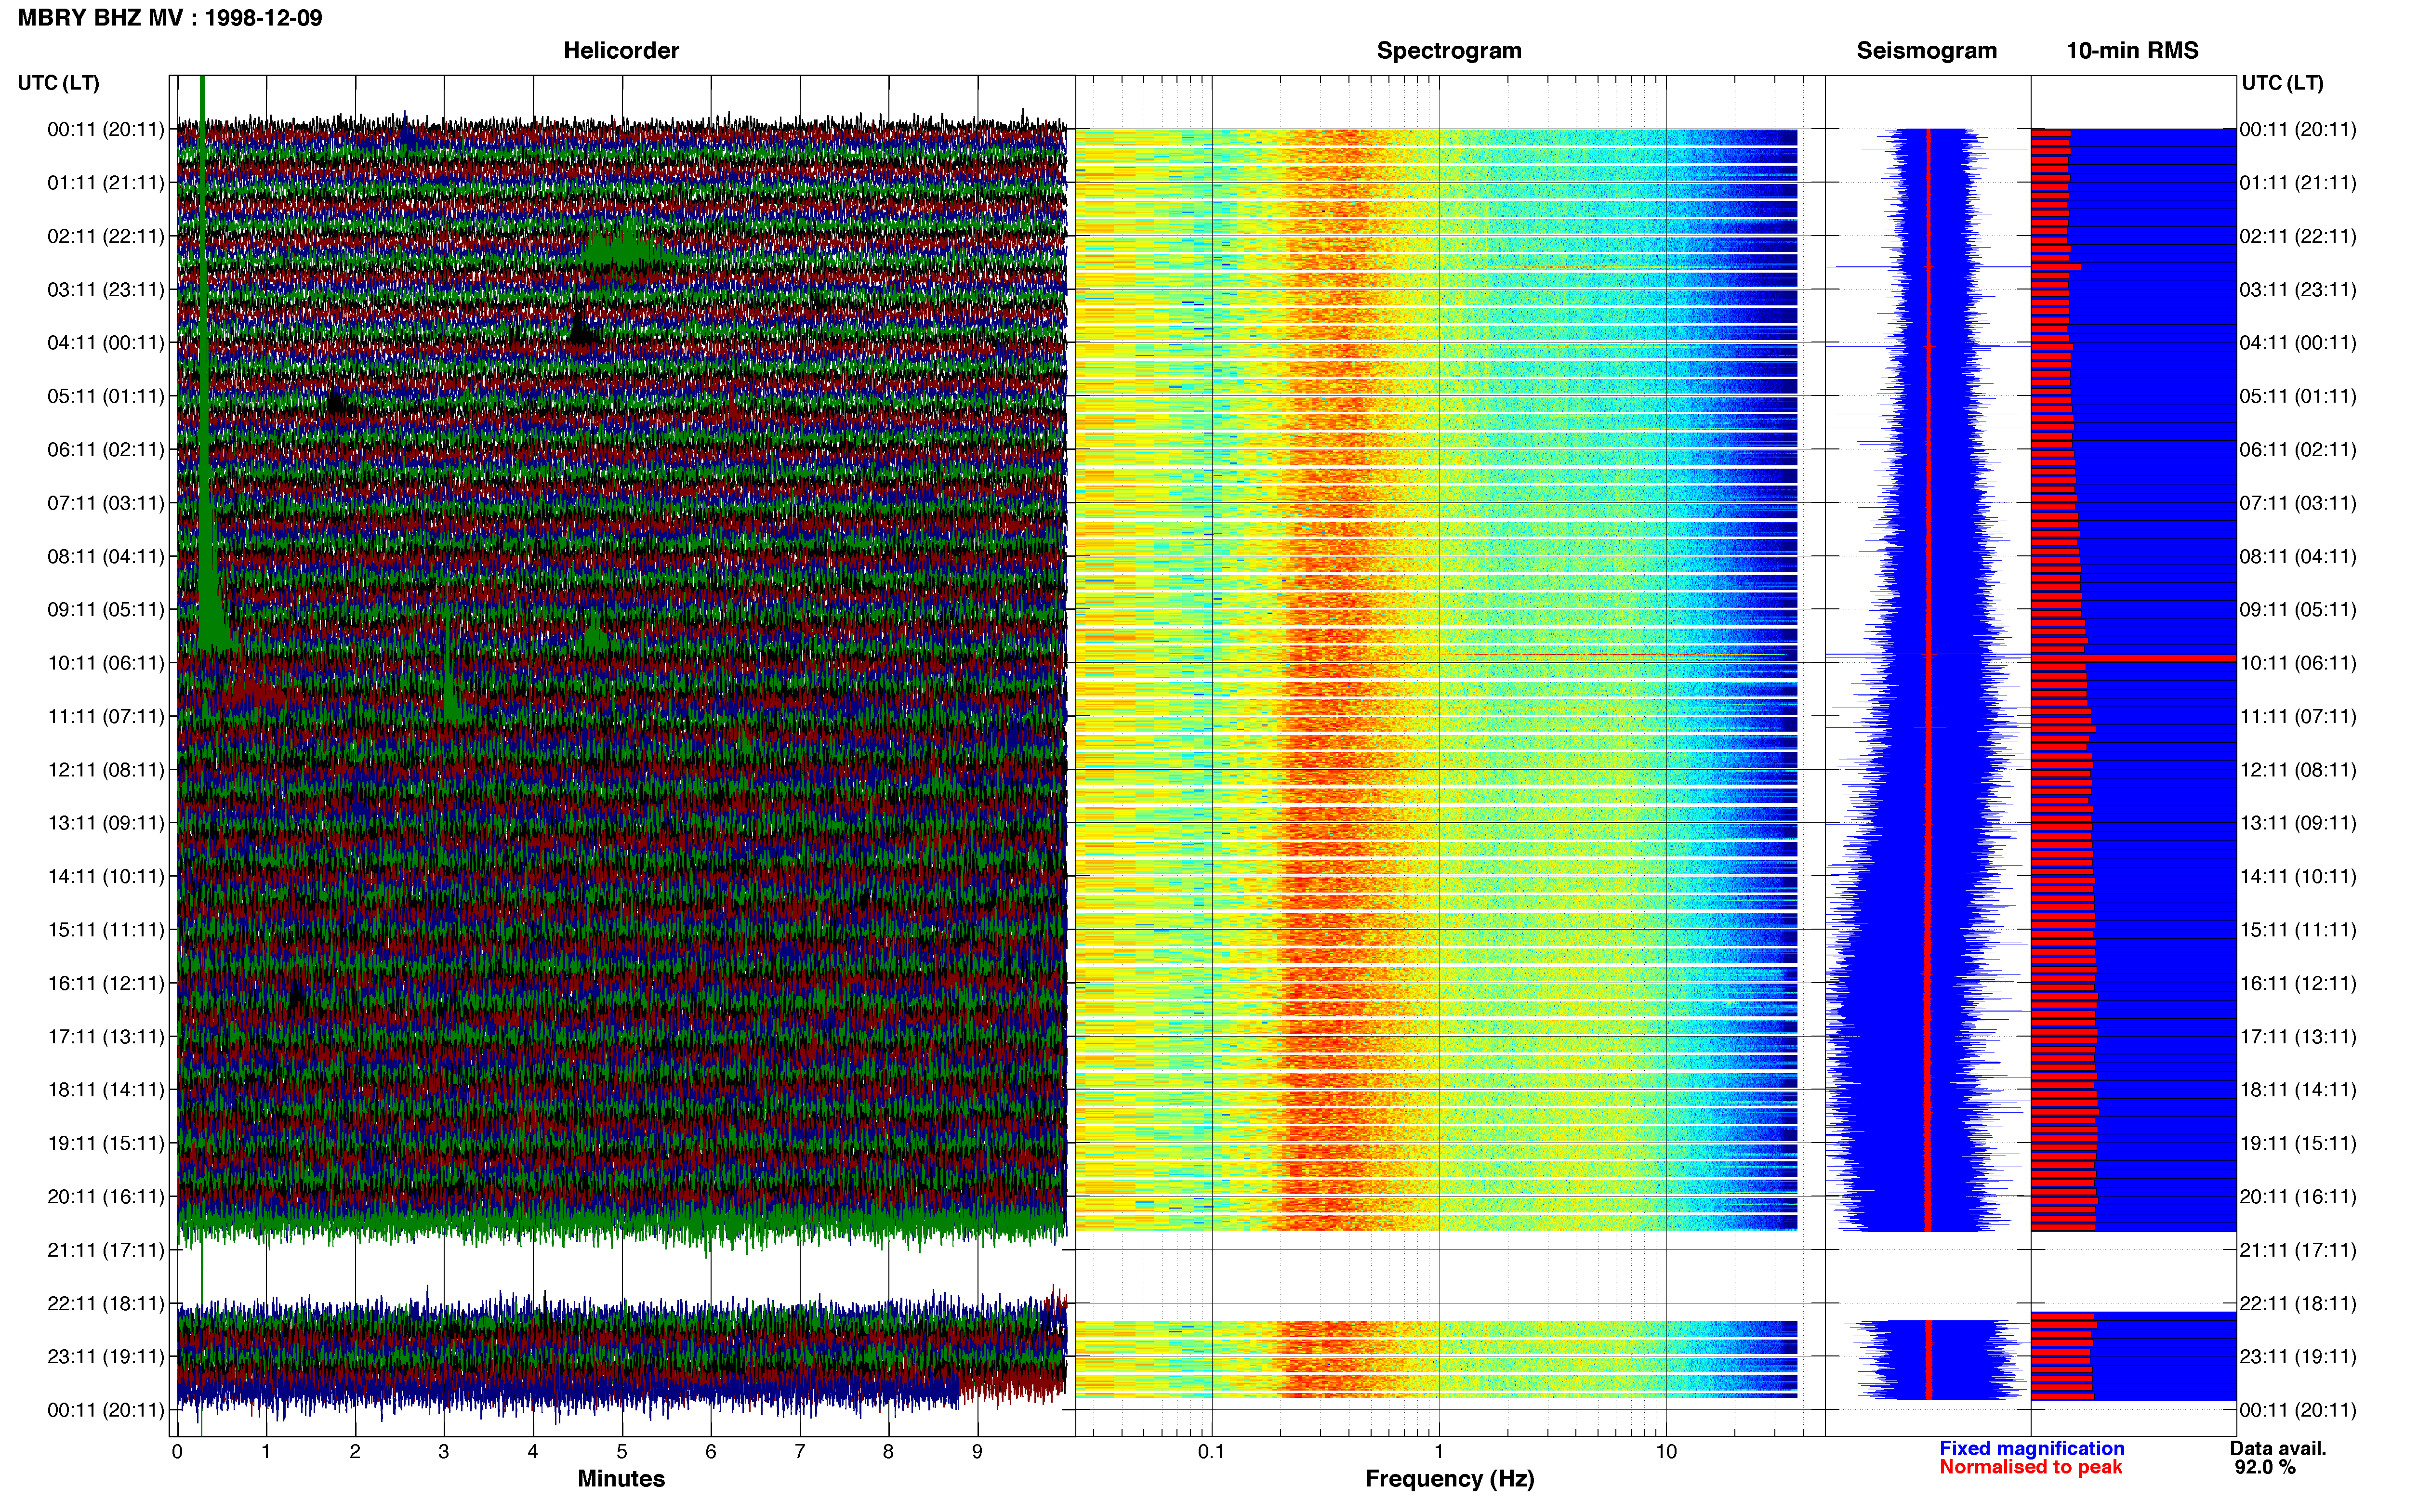Click the 'Minutes' x-axis label
The width and height of the screenshot is (2418, 1512).
(x=621, y=1479)
